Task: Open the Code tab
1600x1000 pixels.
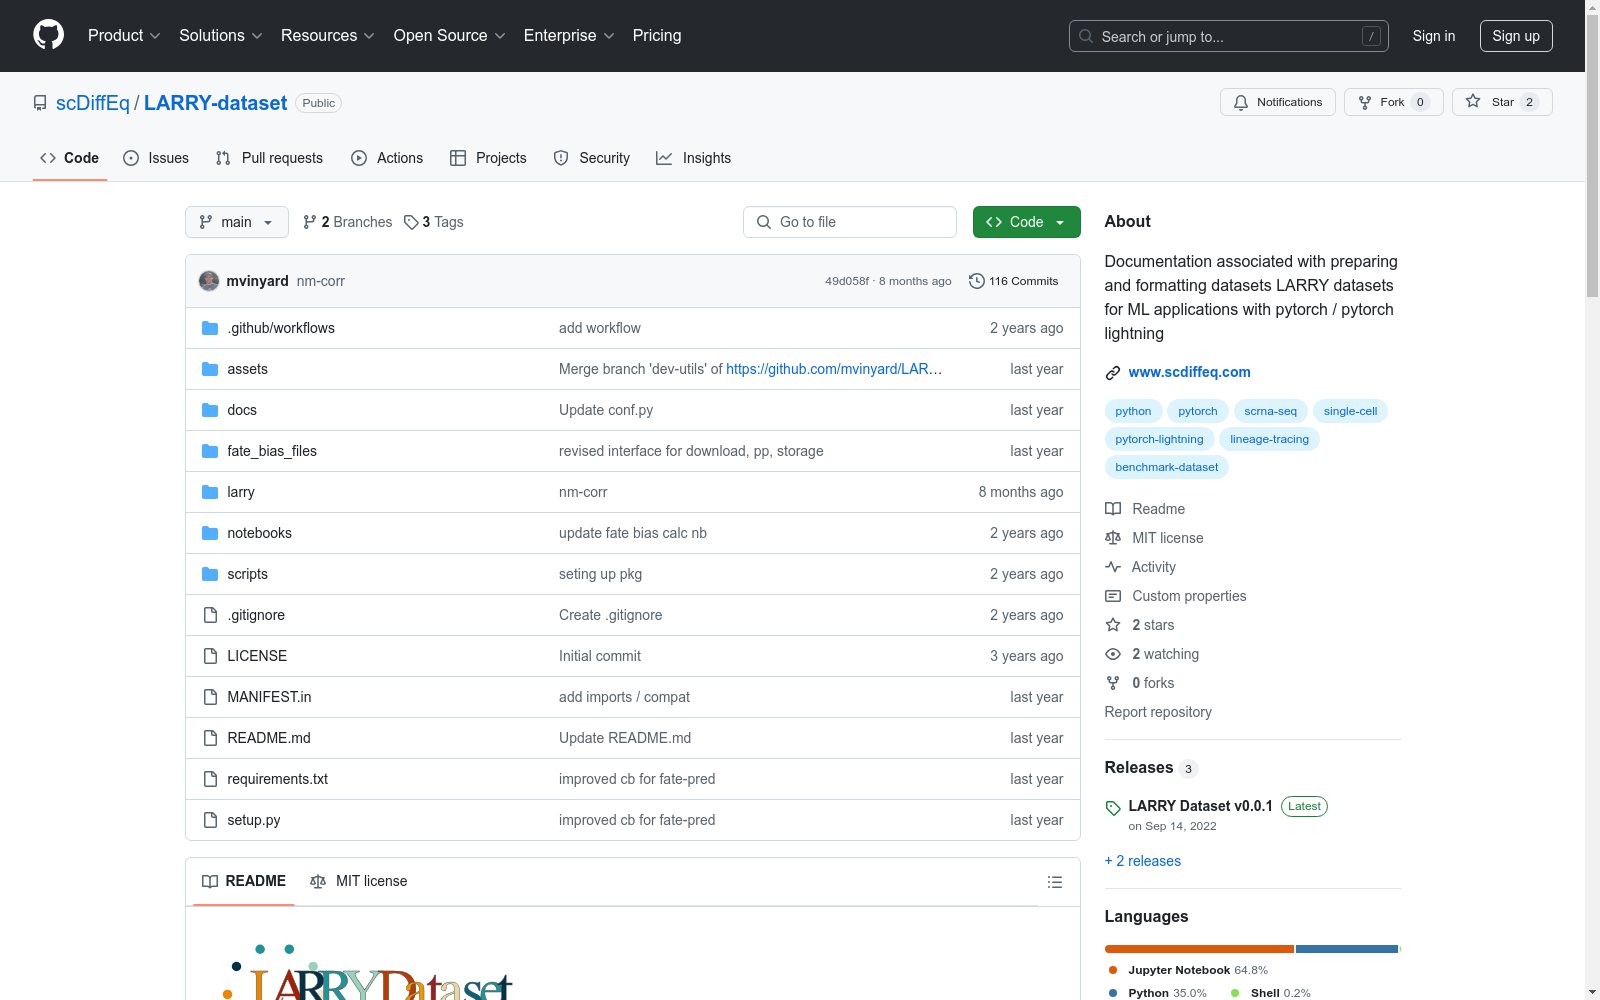Action: (x=70, y=158)
